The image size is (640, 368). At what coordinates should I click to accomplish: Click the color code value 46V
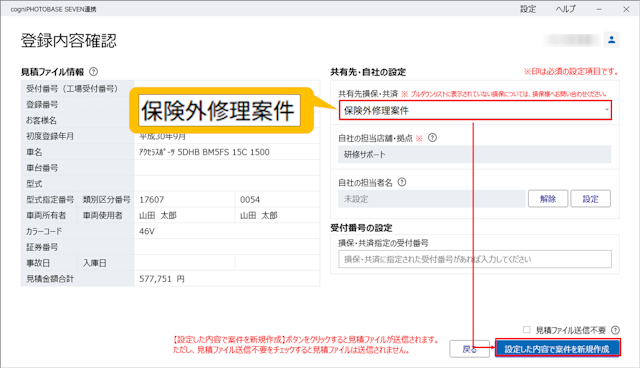click(147, 231)
